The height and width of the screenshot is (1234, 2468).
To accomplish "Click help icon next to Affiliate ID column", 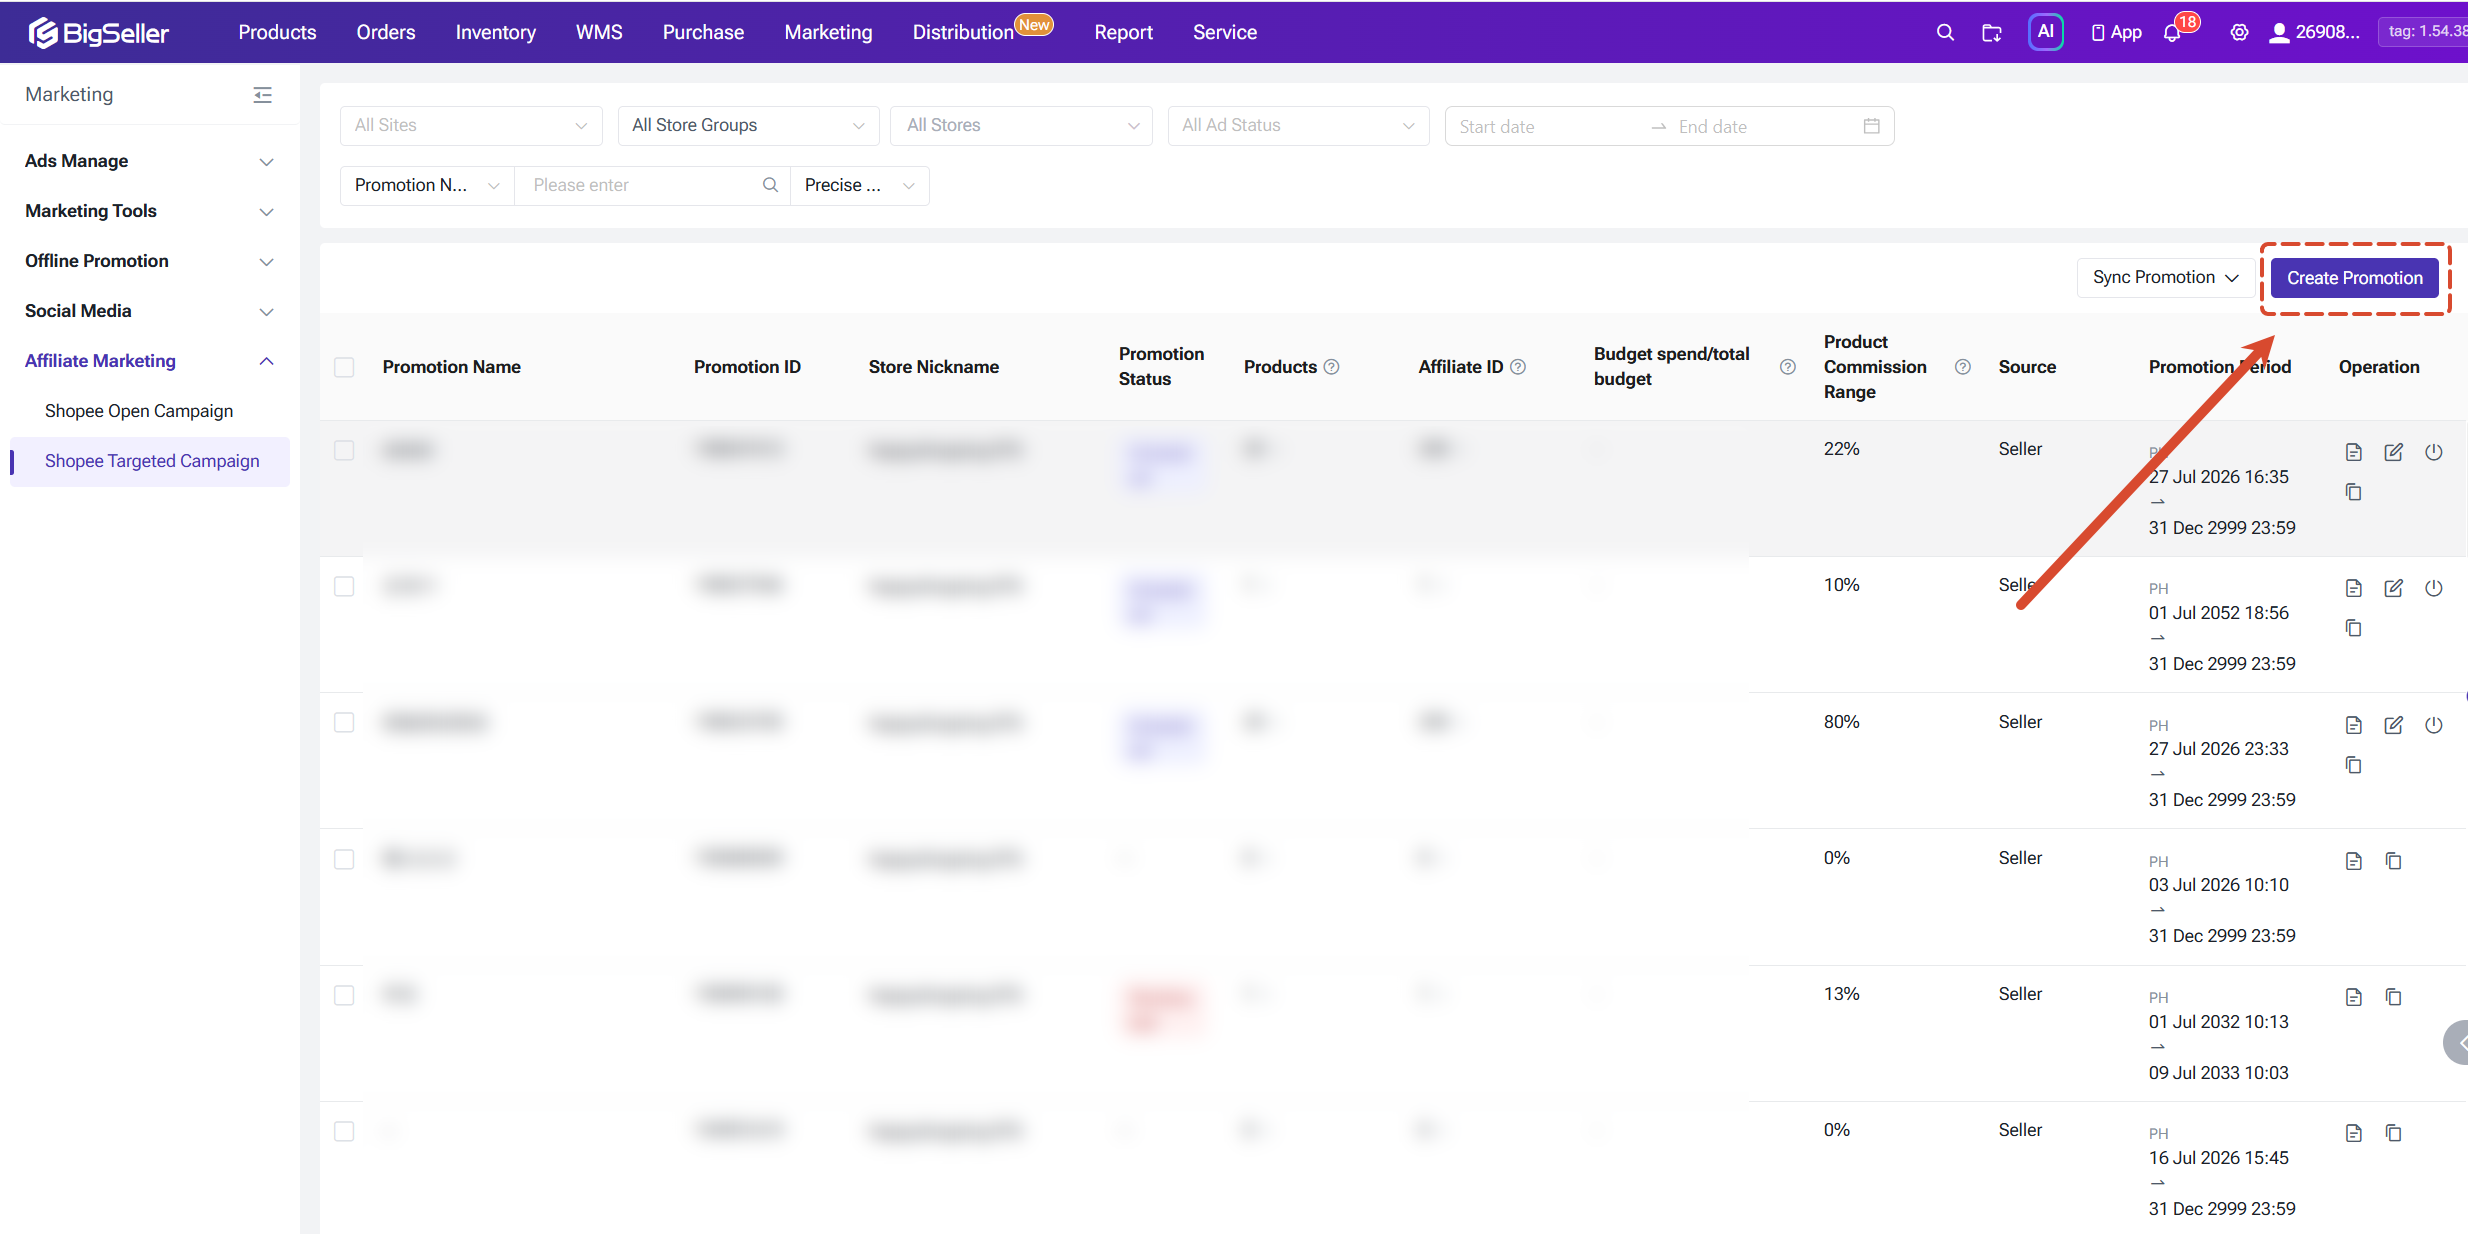I will (x=1517, y=367).
